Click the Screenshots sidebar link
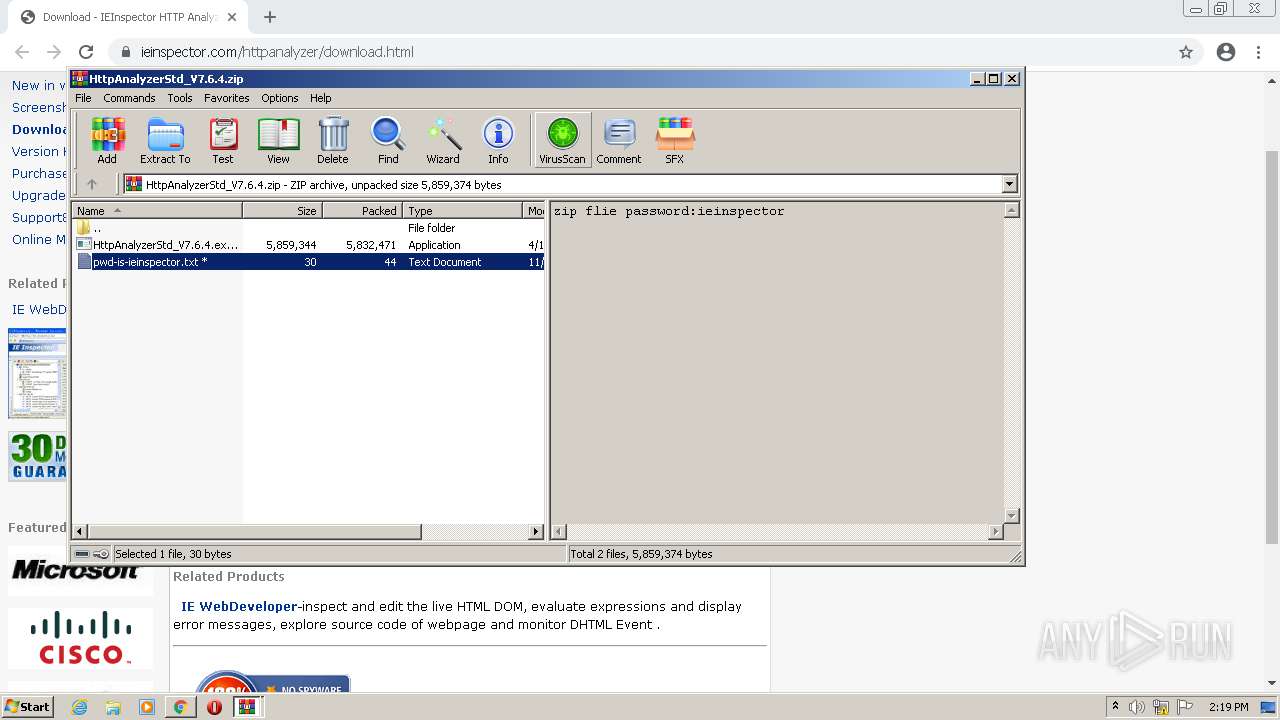Viewport: 1280px width, 720px height. (39, 107)
